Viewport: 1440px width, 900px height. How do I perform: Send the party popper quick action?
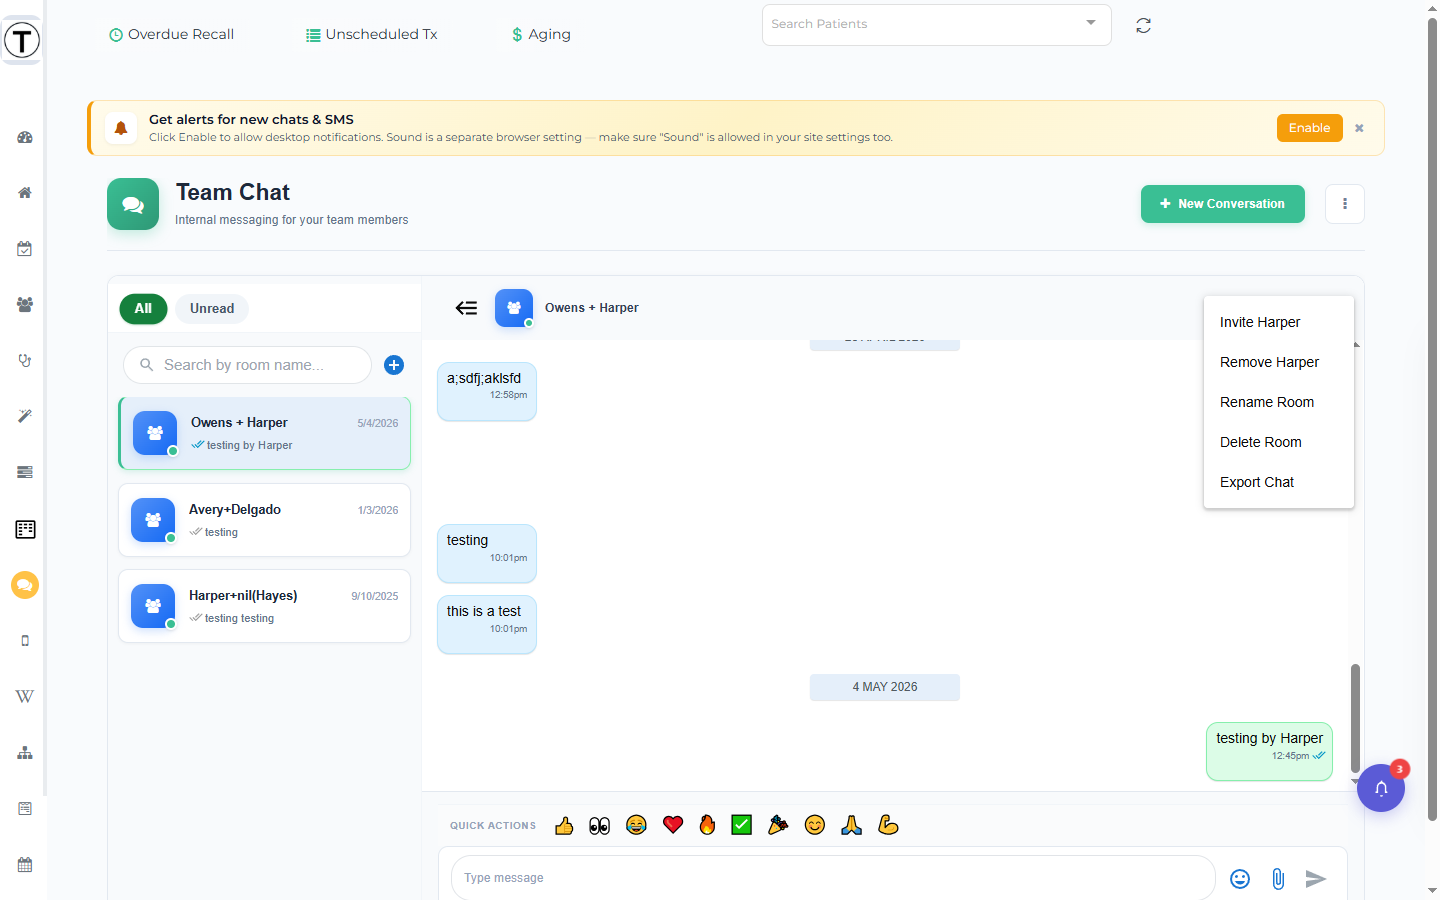point(778,825)
